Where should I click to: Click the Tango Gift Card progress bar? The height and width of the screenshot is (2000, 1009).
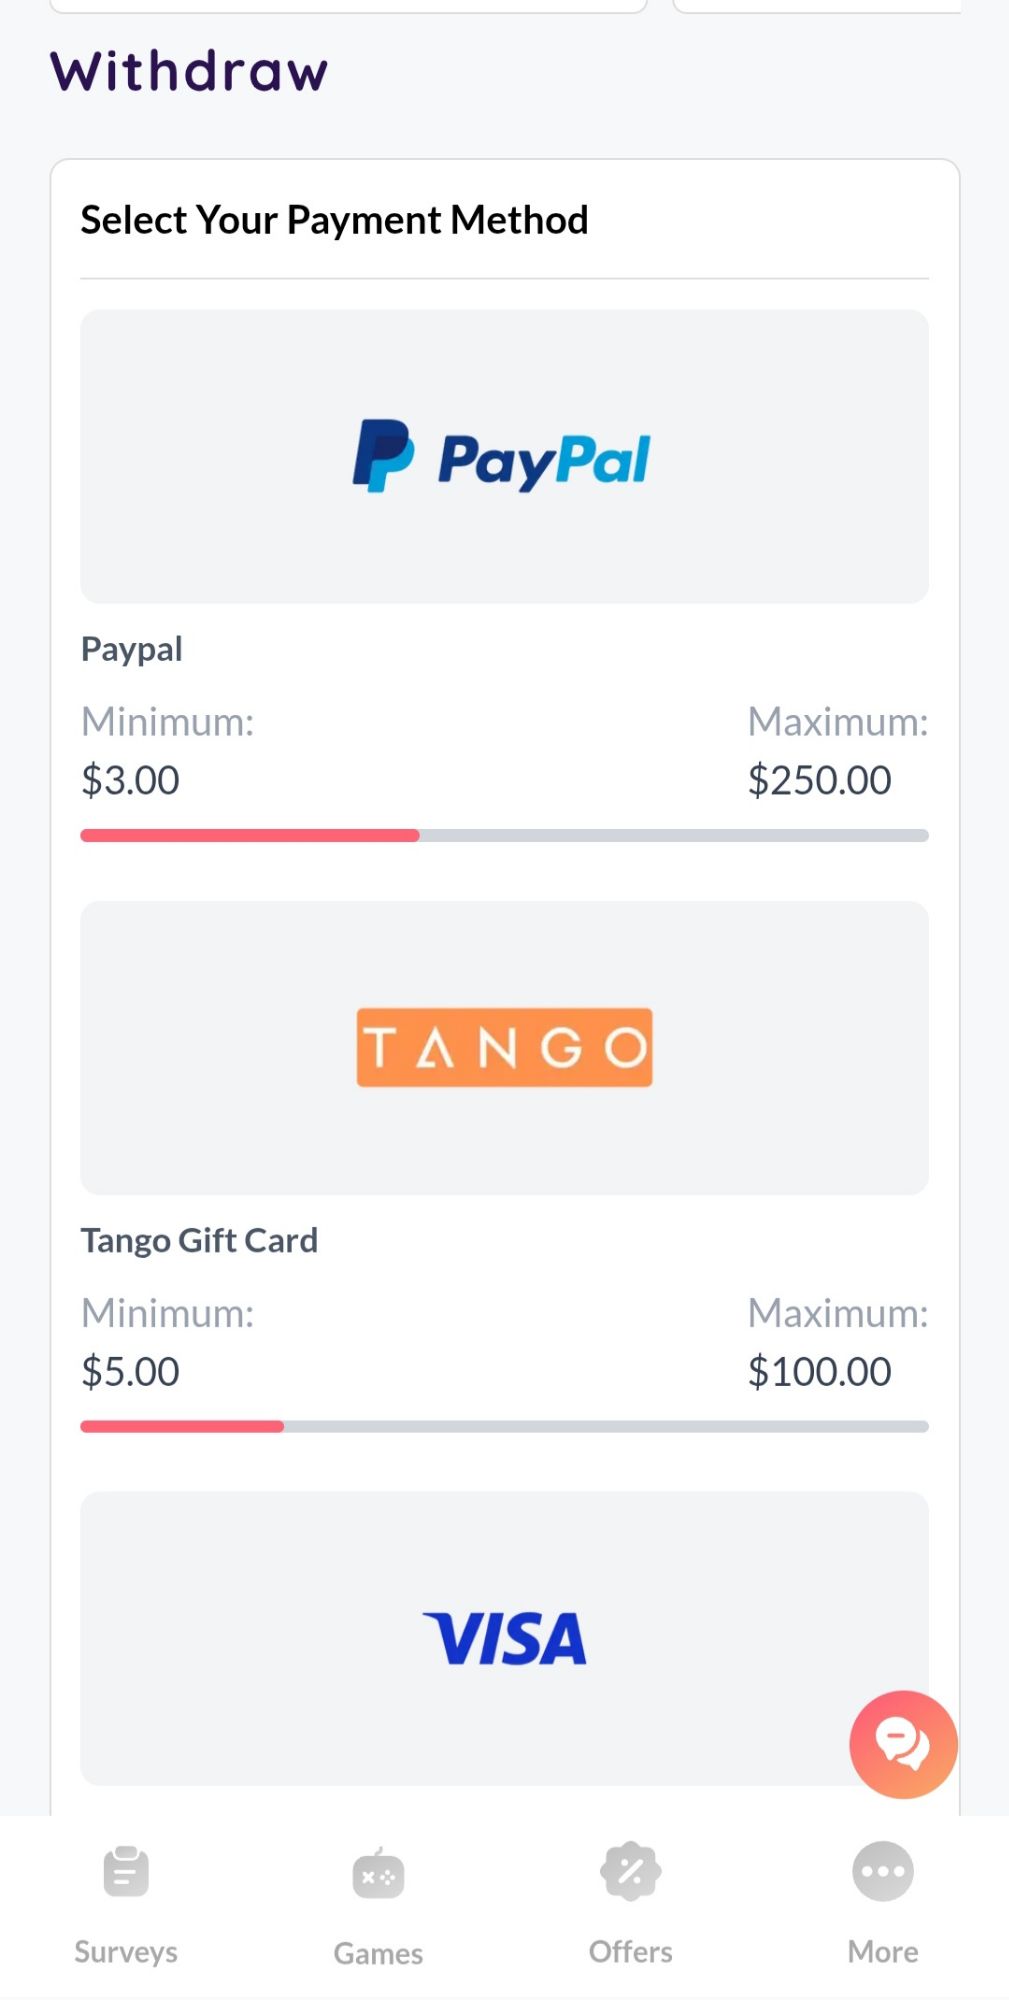503,1426
